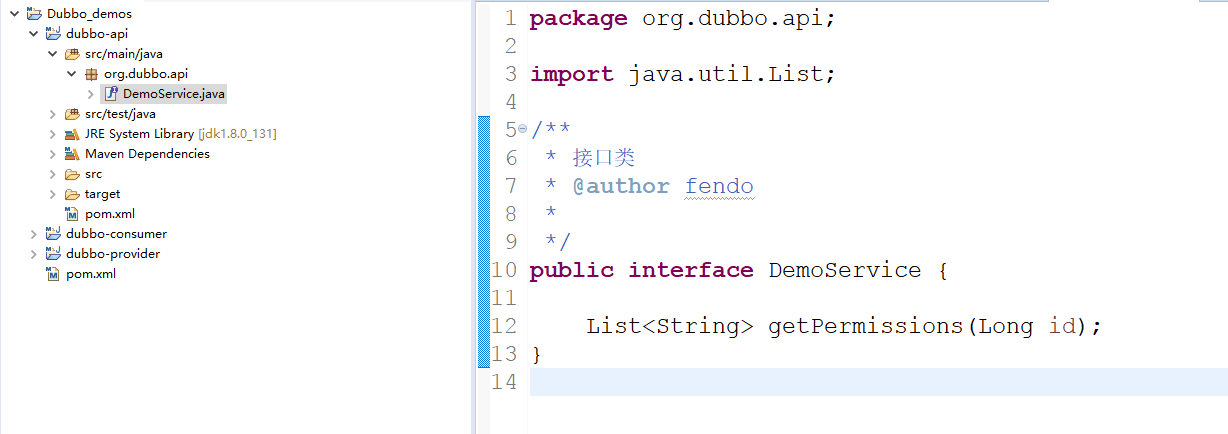Click line number 1 in the gutter
This screenshot has height=434, width=1228.
click(510, 18)
